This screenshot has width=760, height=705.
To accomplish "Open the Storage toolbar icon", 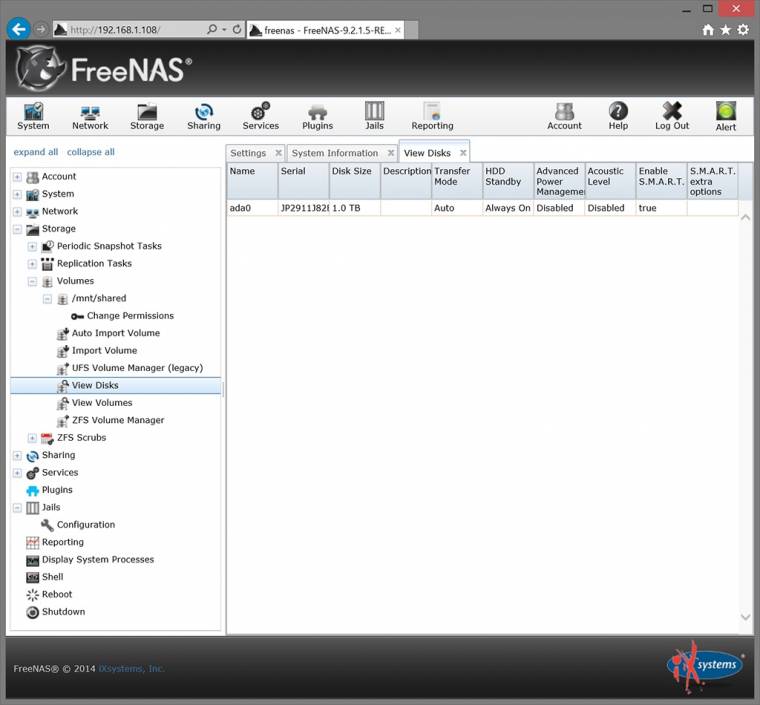I will tap(147, 115).
